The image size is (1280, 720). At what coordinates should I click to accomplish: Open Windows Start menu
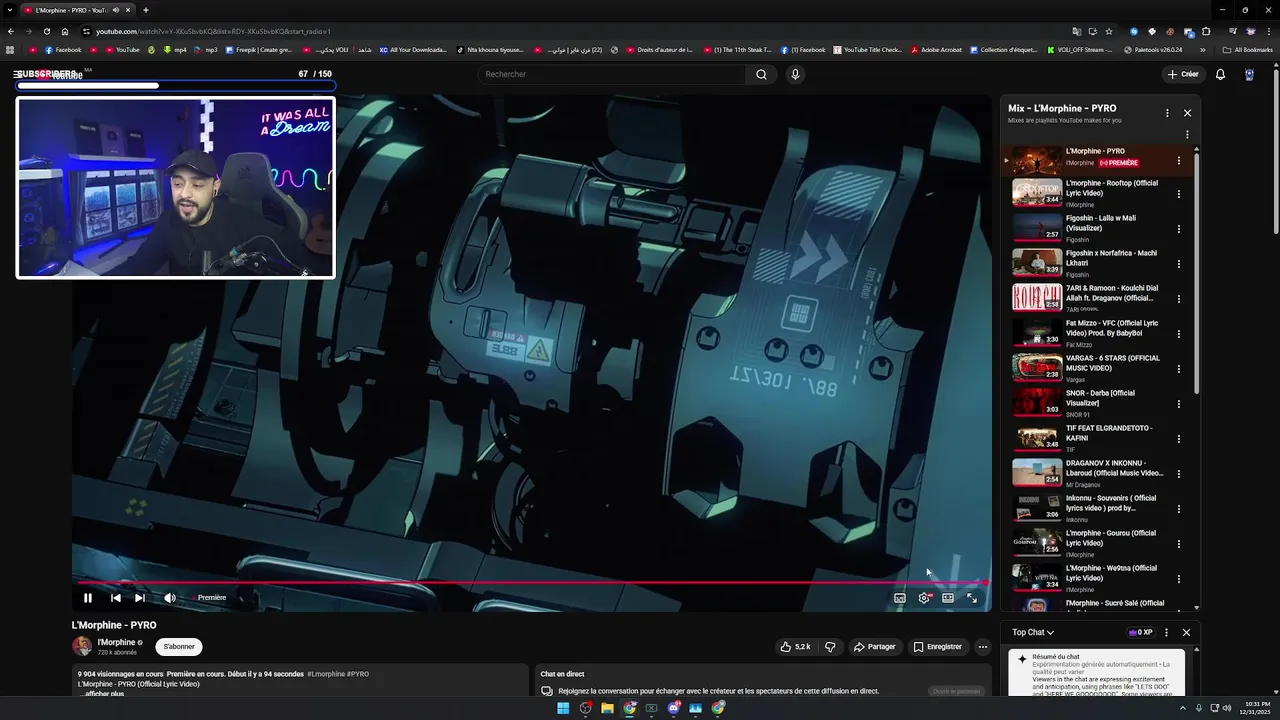[563, 708]
